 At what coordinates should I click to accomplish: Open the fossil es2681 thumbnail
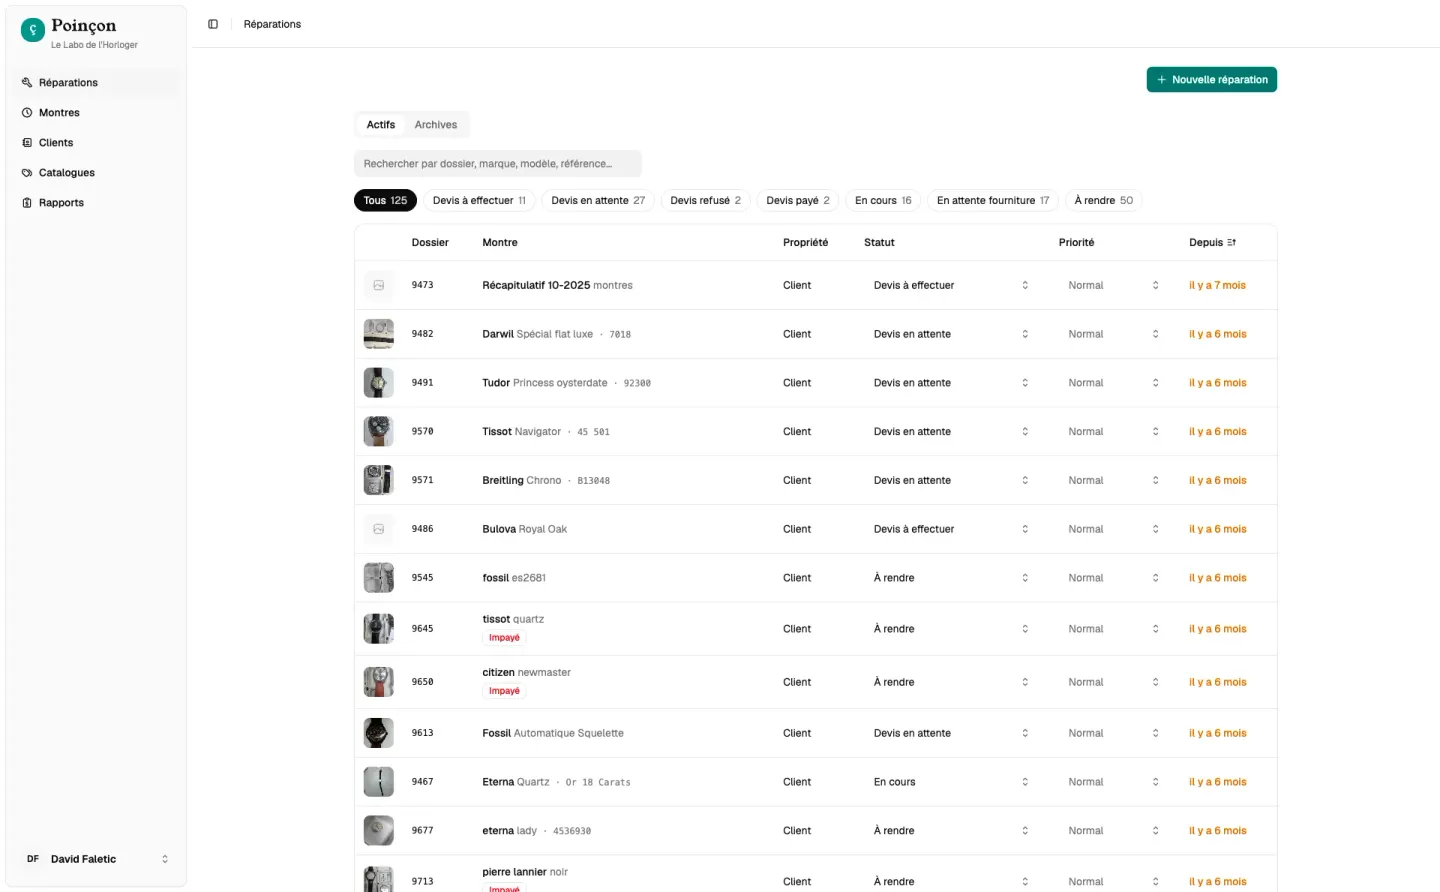379,578
